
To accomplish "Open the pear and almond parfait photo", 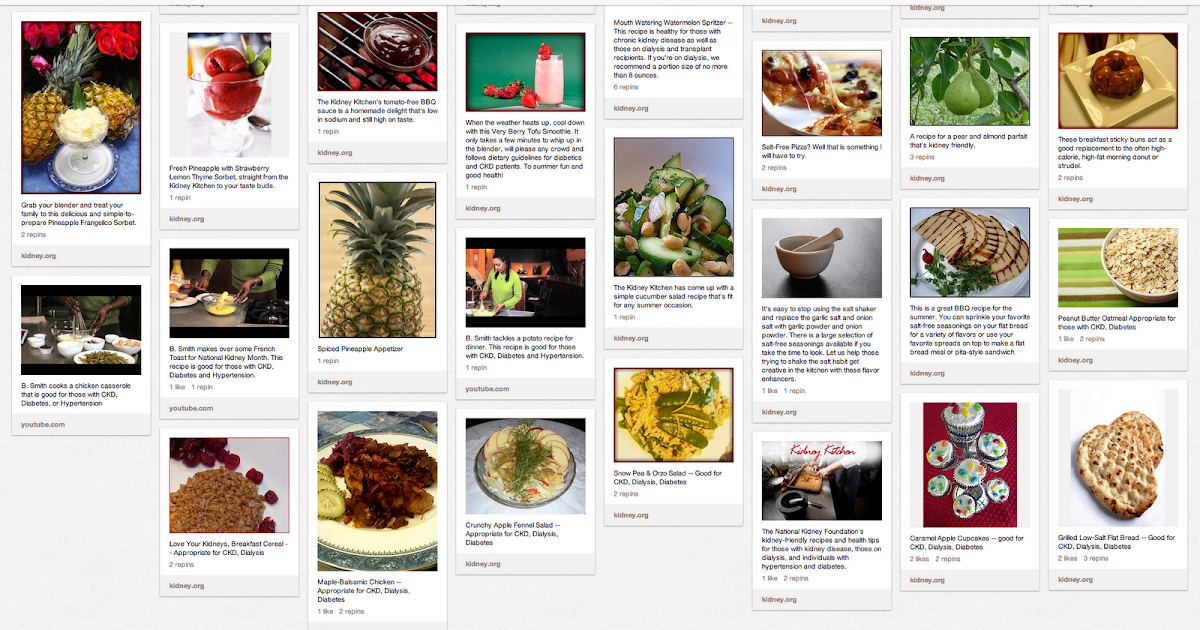I will (969, 80).
